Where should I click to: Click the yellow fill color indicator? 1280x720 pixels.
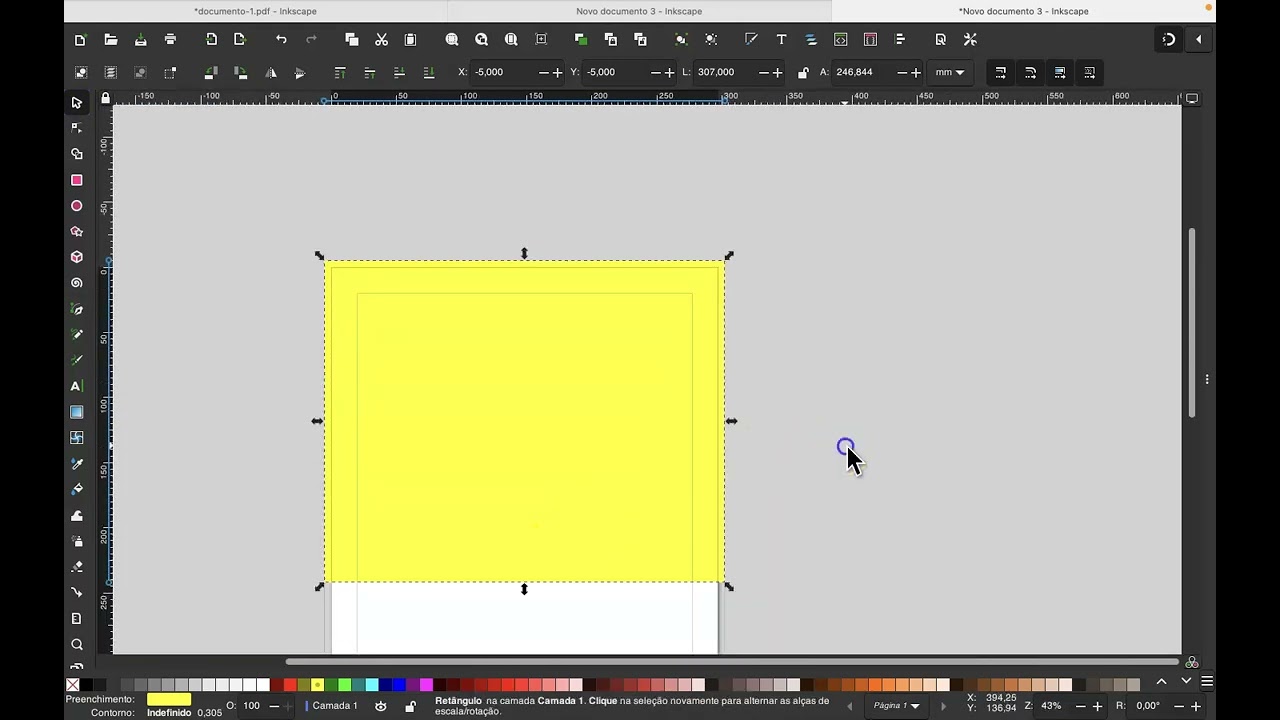tap(169, 700)
